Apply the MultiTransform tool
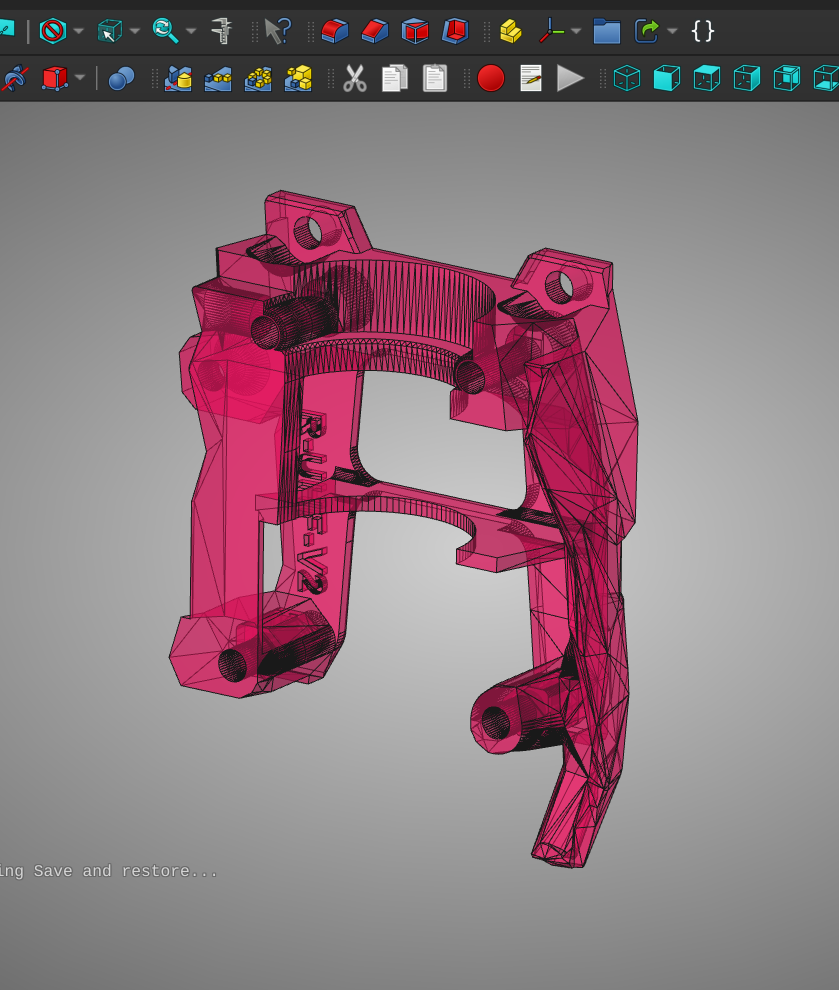The height and width of the screenshot is (990, 839). tap(298, 78)
